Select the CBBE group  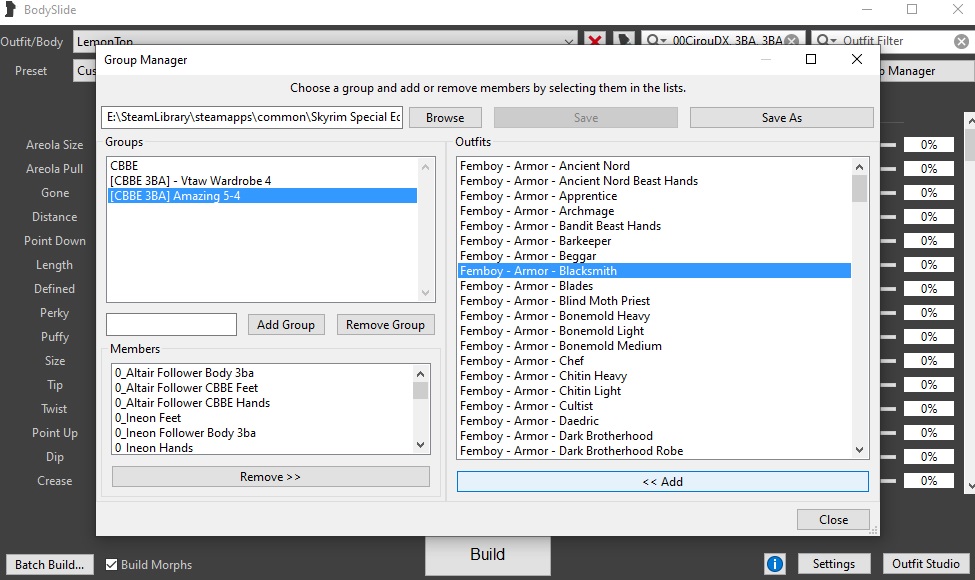[x=125, y=165]
